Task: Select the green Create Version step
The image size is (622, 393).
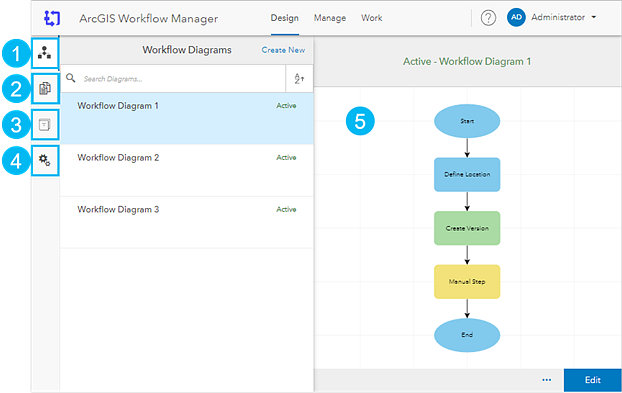Action: click(467, 228)
